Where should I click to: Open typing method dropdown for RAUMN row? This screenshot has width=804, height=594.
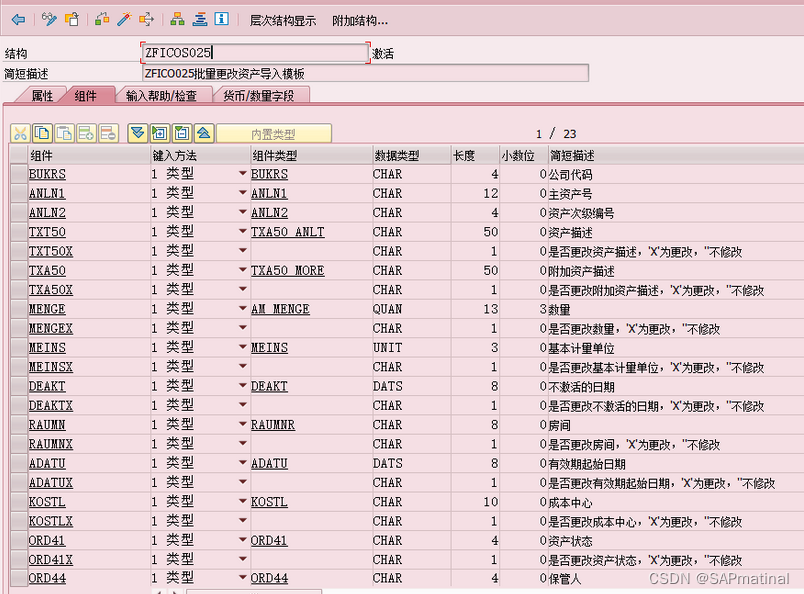click(x=243, y=424)
